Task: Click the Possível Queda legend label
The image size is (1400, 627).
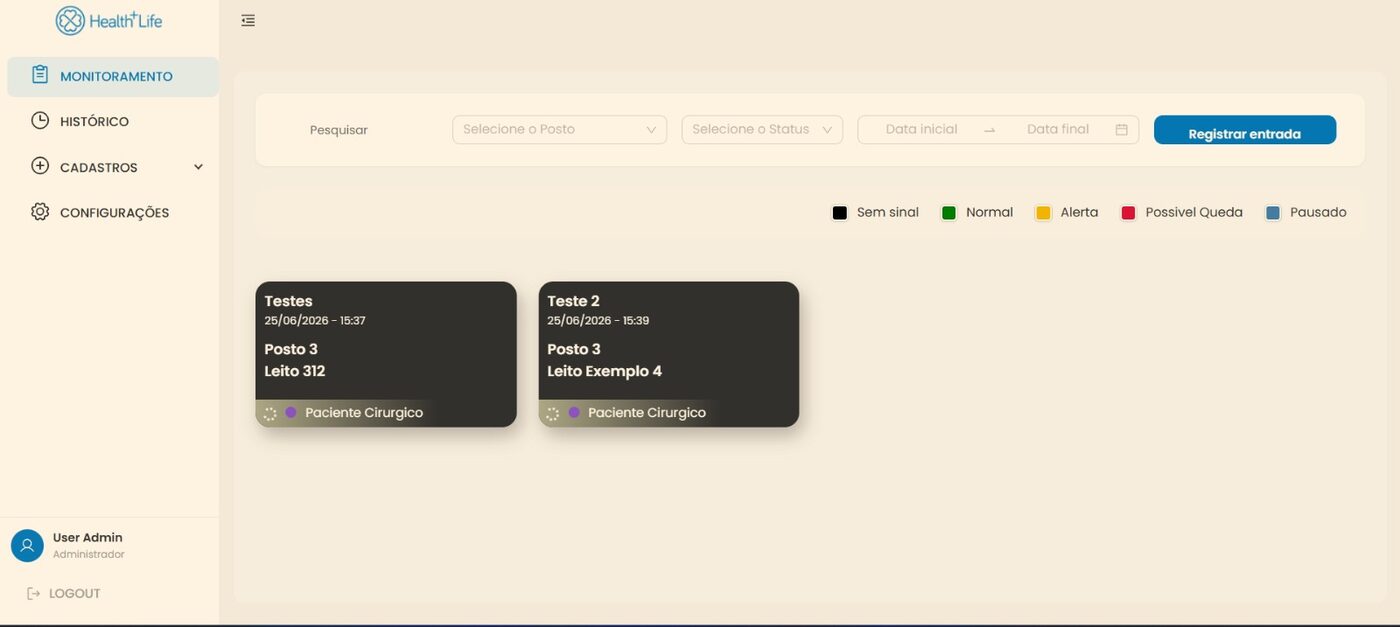Action: [x=1194, y=212]
